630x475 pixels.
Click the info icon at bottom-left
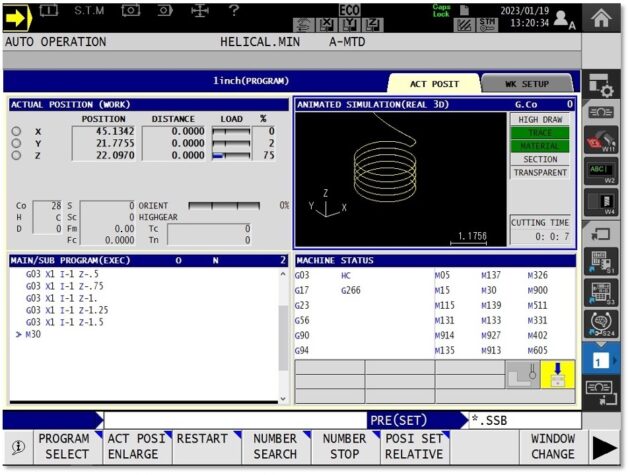18,447
